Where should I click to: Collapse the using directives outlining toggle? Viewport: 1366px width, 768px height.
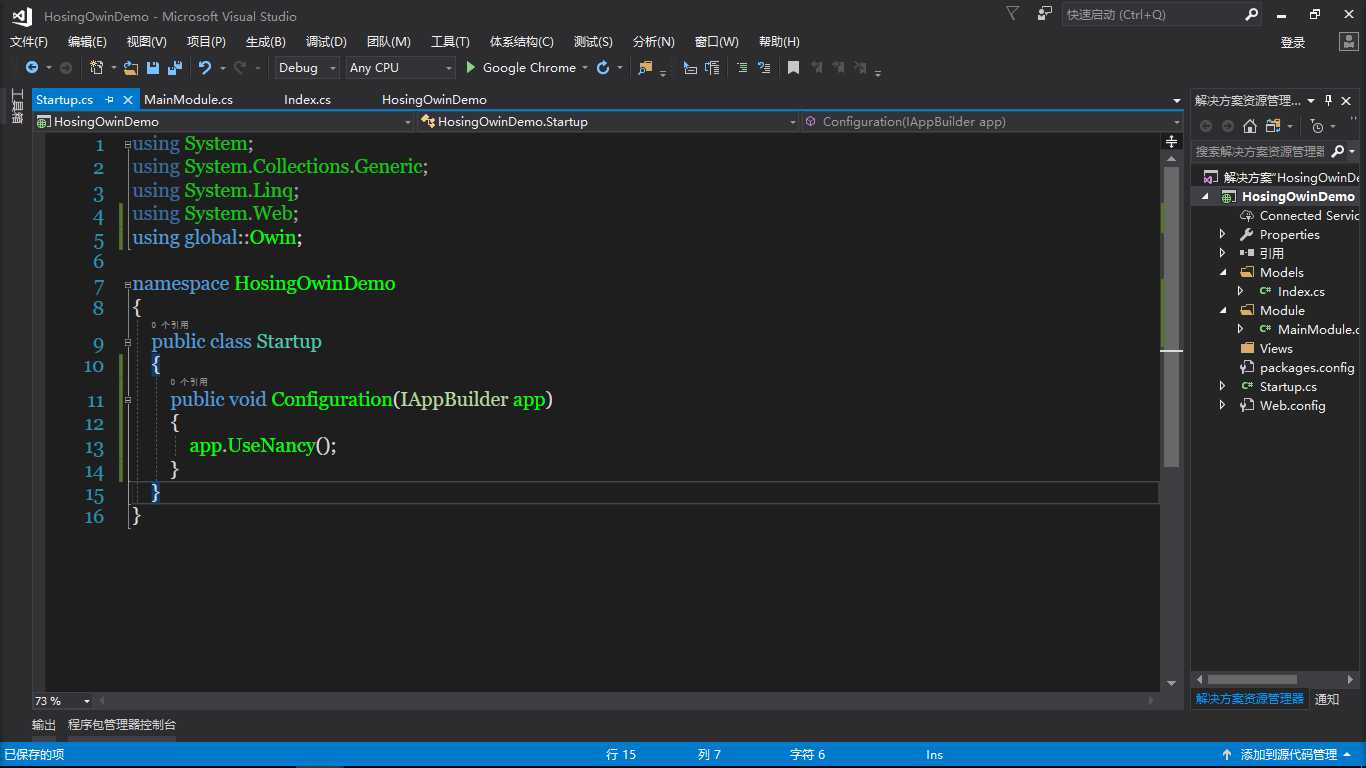point(127,145)
